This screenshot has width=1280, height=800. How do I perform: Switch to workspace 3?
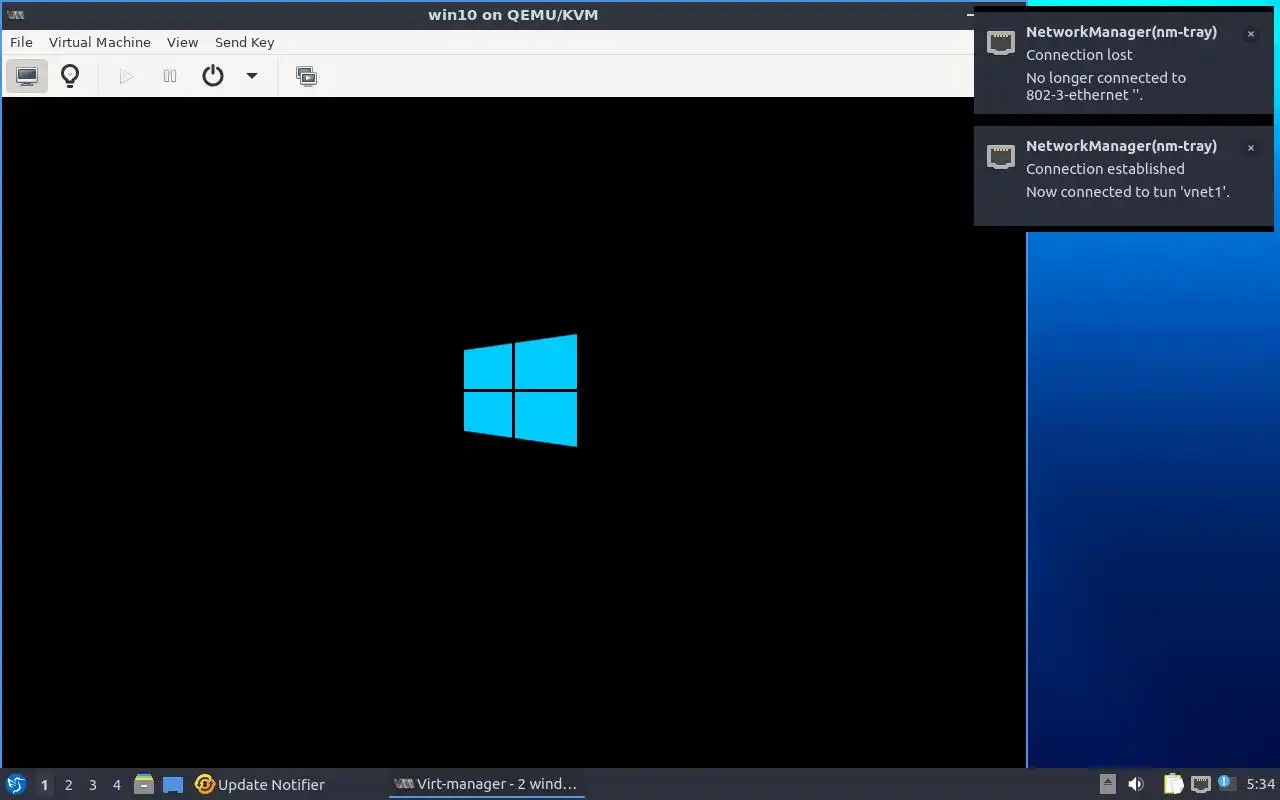coord(92,785)
